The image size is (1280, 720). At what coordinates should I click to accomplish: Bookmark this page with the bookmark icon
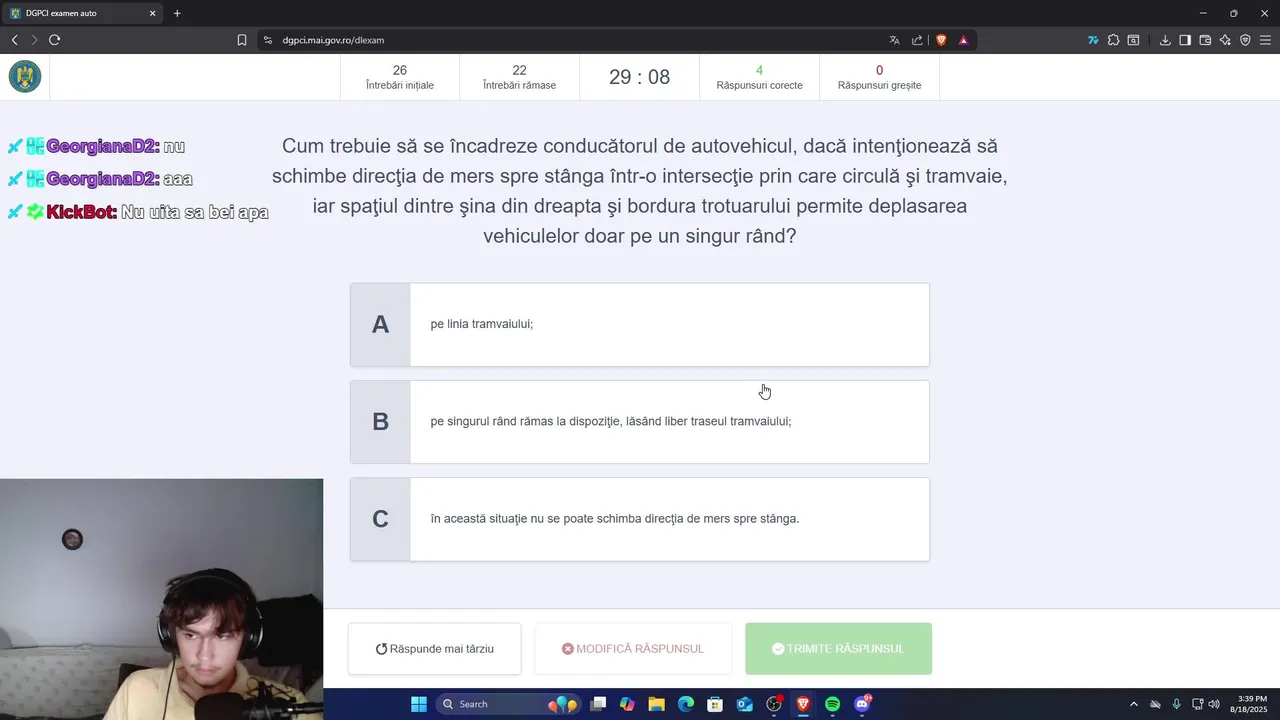pyautogui.click(x=242, y=40)
